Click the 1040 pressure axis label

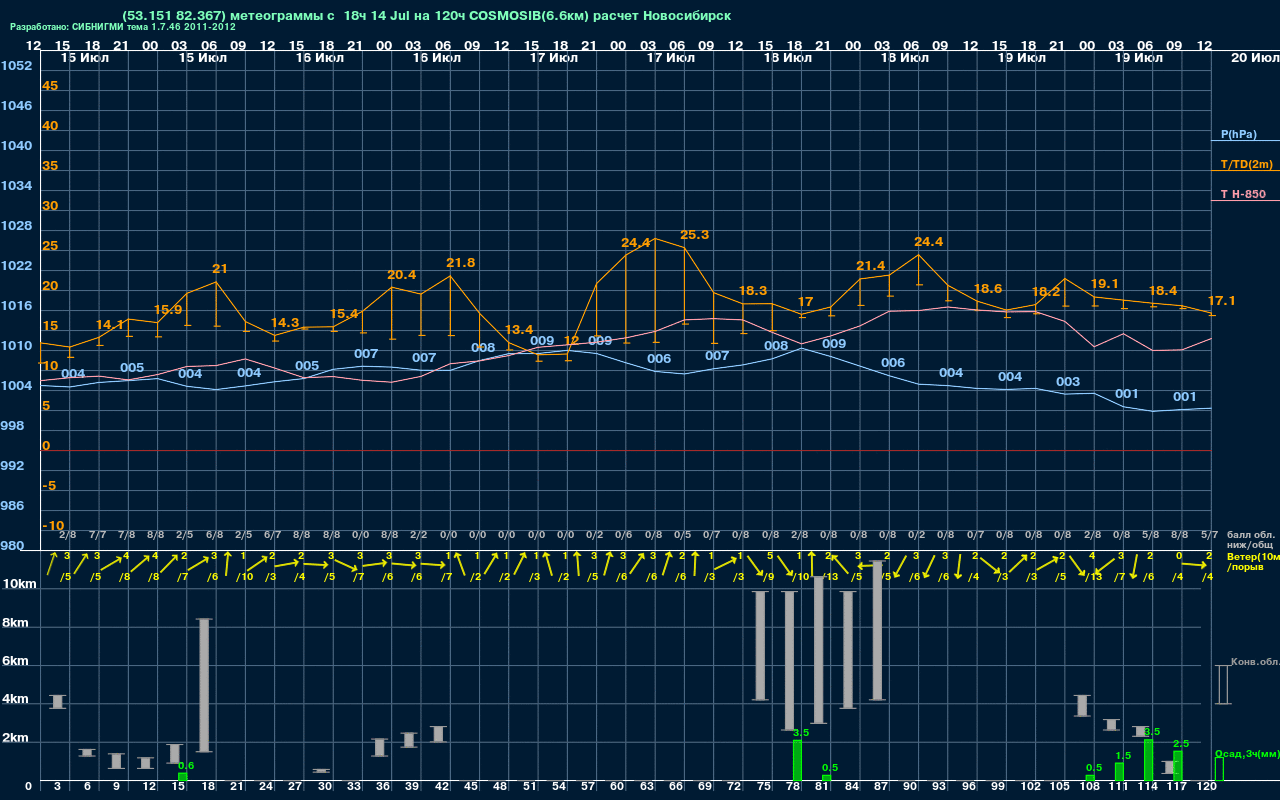(16, 146)
